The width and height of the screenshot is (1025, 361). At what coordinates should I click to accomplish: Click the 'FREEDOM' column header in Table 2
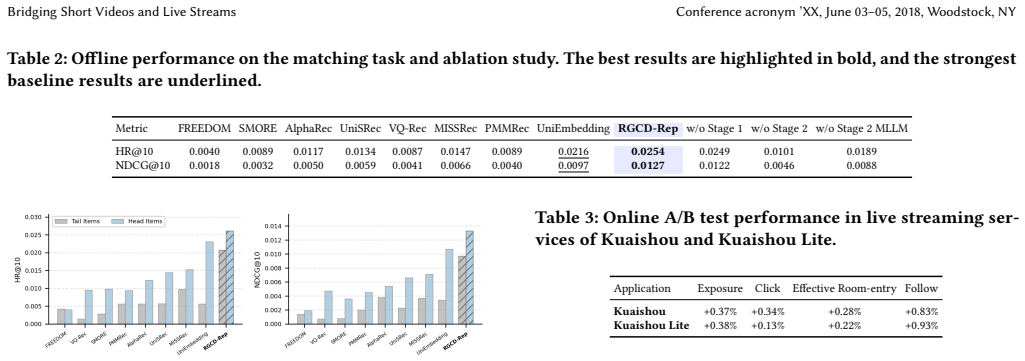pyautogui.click(x=204, y=129)
